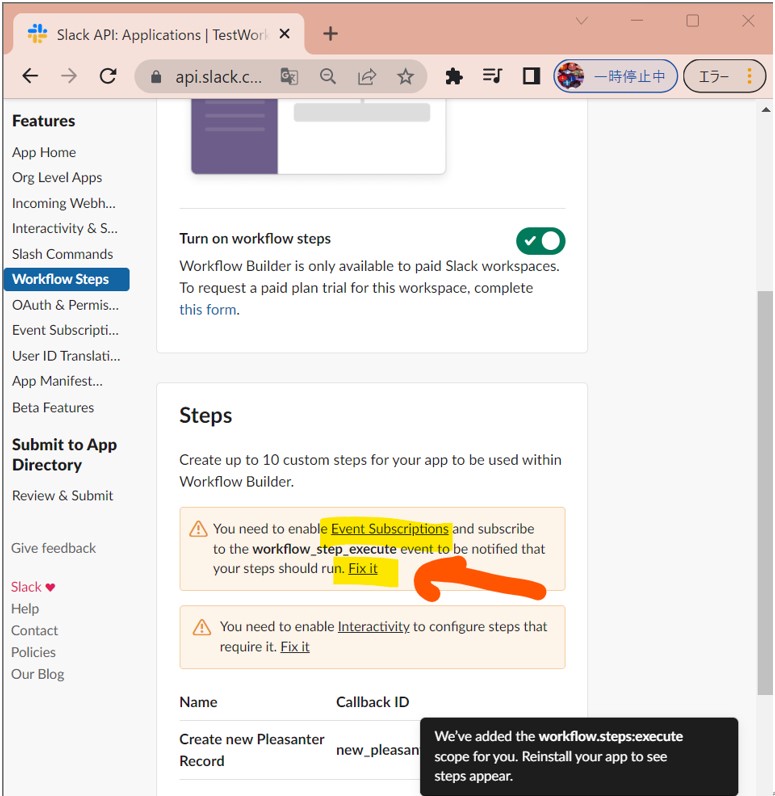The width and height of the screenshot is (775, 796).
Task: Open Event Subscriptions in sidebar
Action: coord(65,330)
